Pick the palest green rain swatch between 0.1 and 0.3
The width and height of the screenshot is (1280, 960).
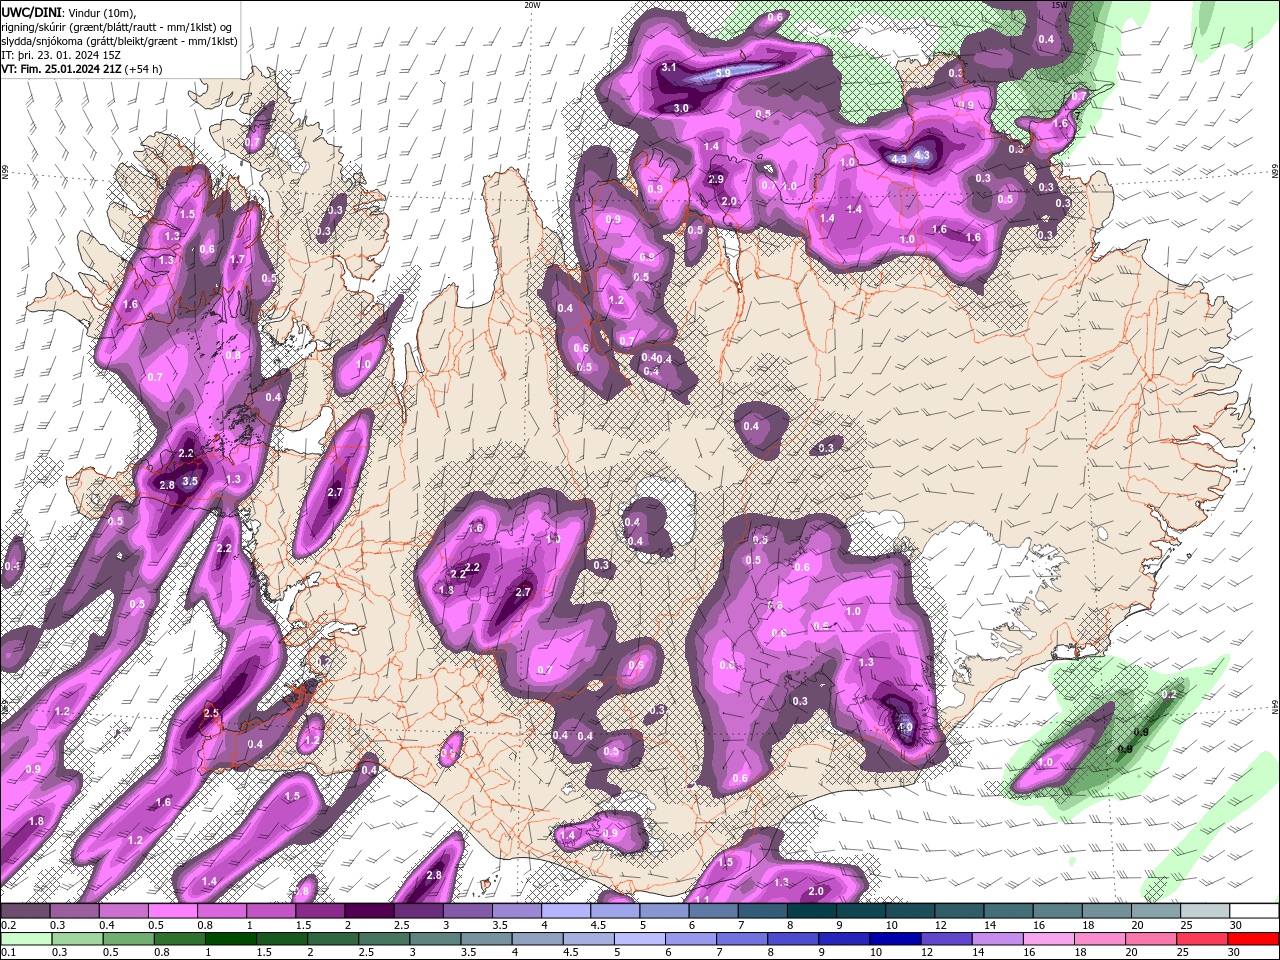point(25,939)
